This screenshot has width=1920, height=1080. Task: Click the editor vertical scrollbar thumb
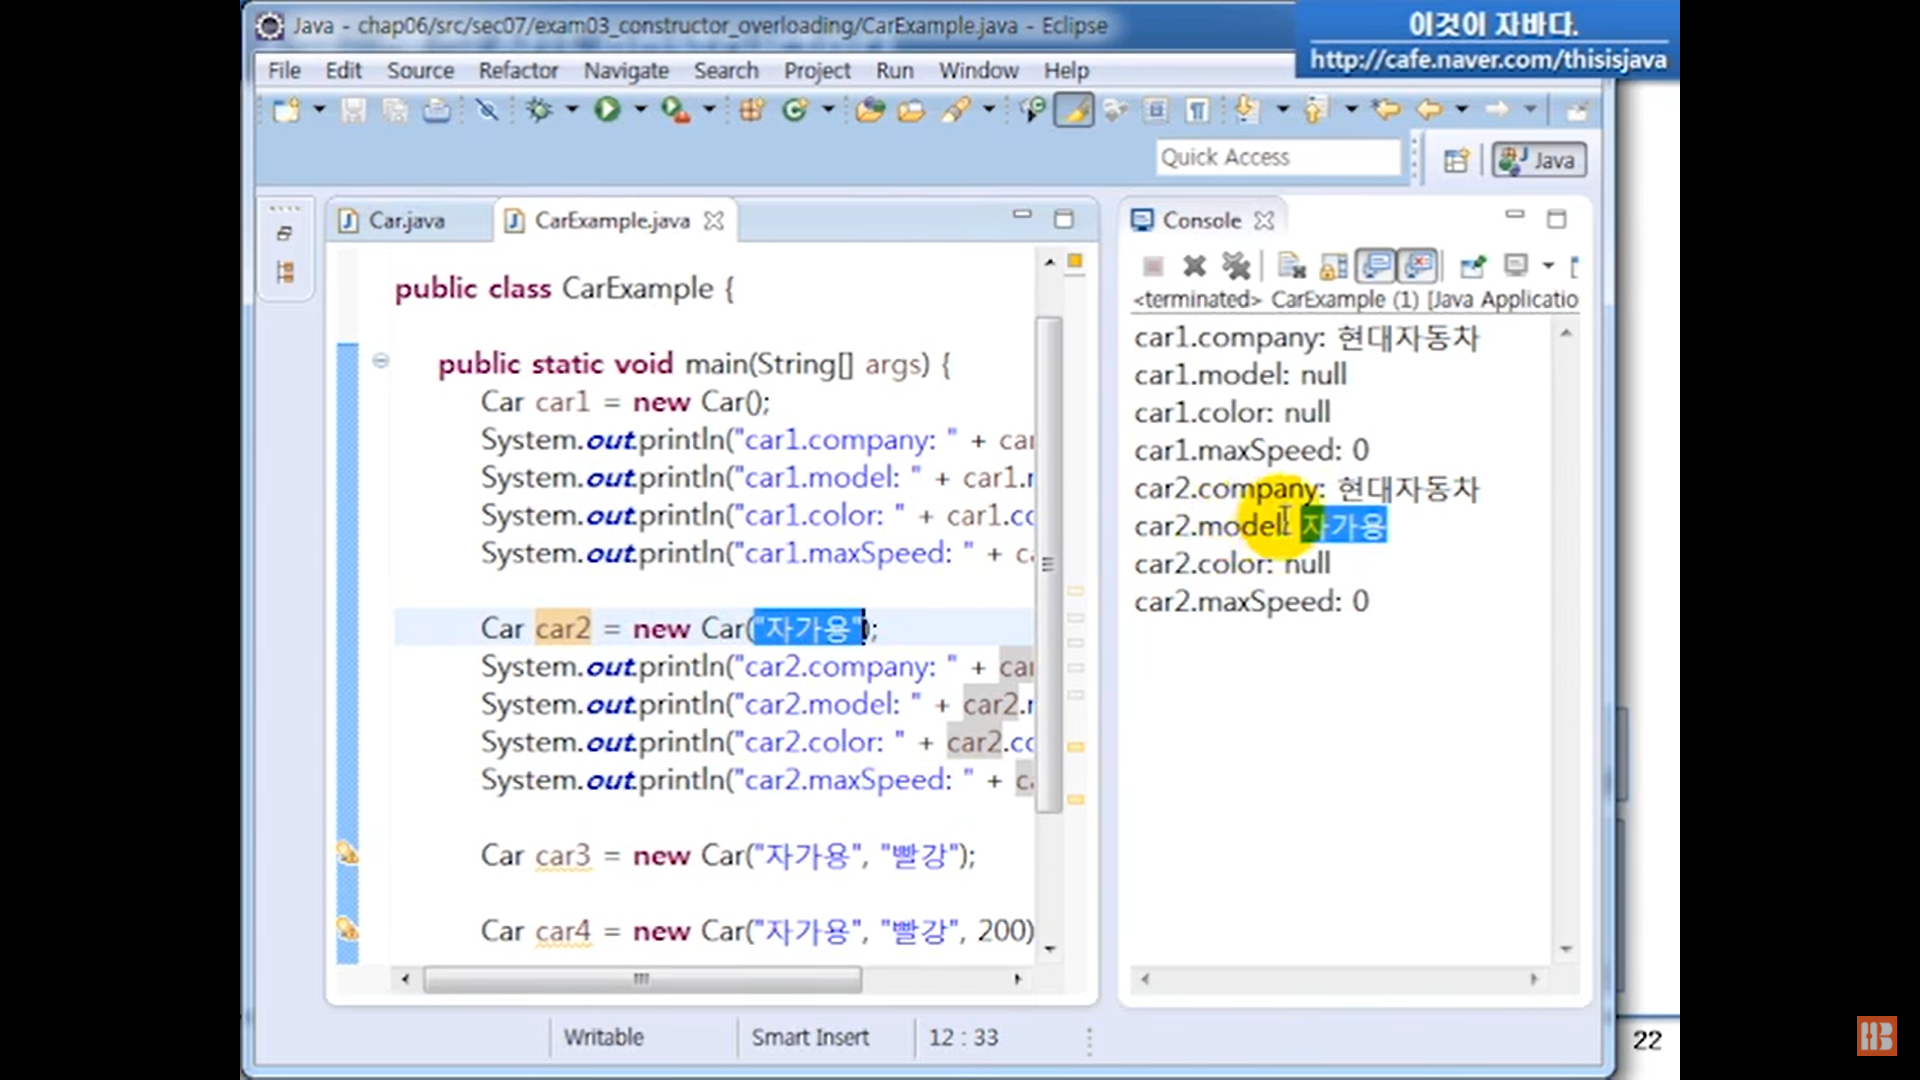tap(1048, 565)
